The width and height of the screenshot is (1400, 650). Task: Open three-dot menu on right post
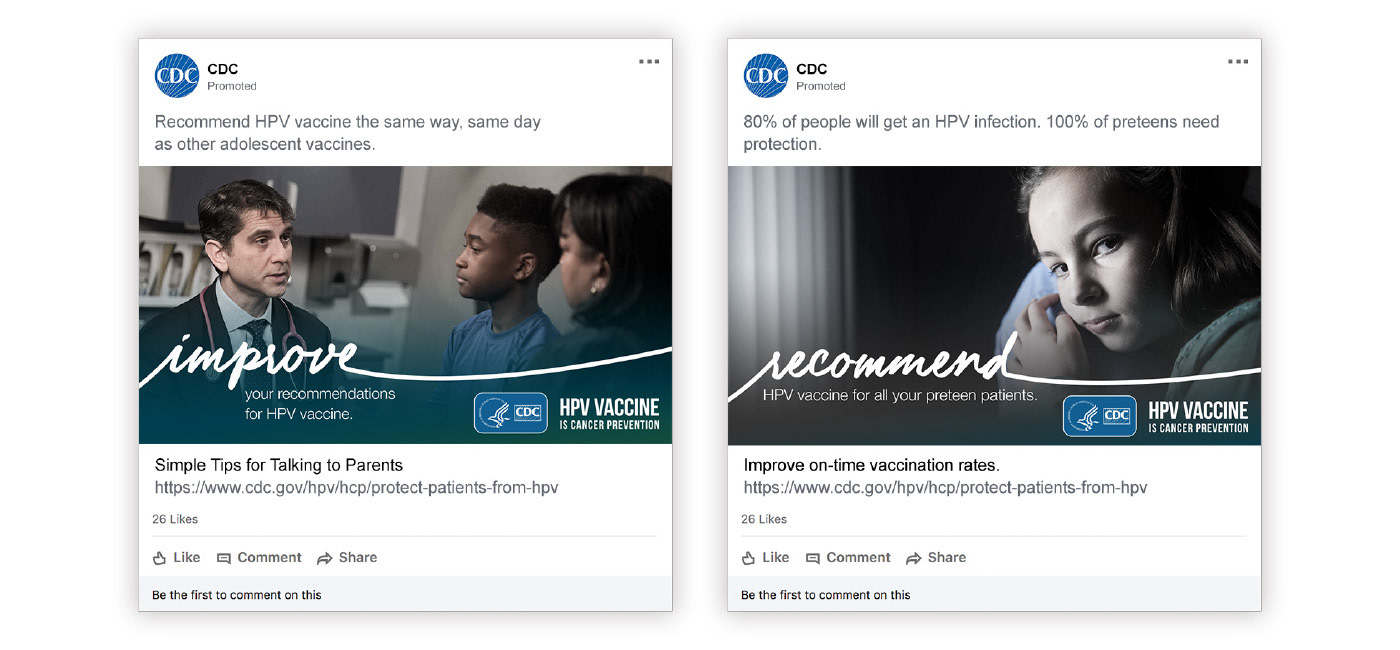click(1238, 62)
